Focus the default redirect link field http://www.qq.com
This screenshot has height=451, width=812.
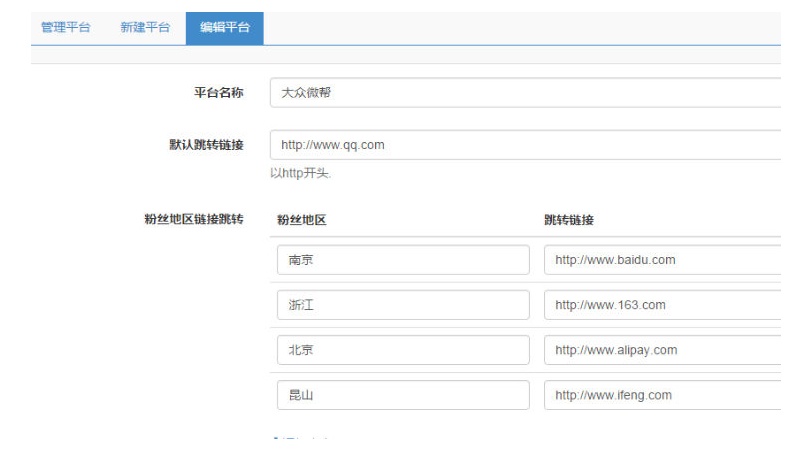(x=525, y=145)
